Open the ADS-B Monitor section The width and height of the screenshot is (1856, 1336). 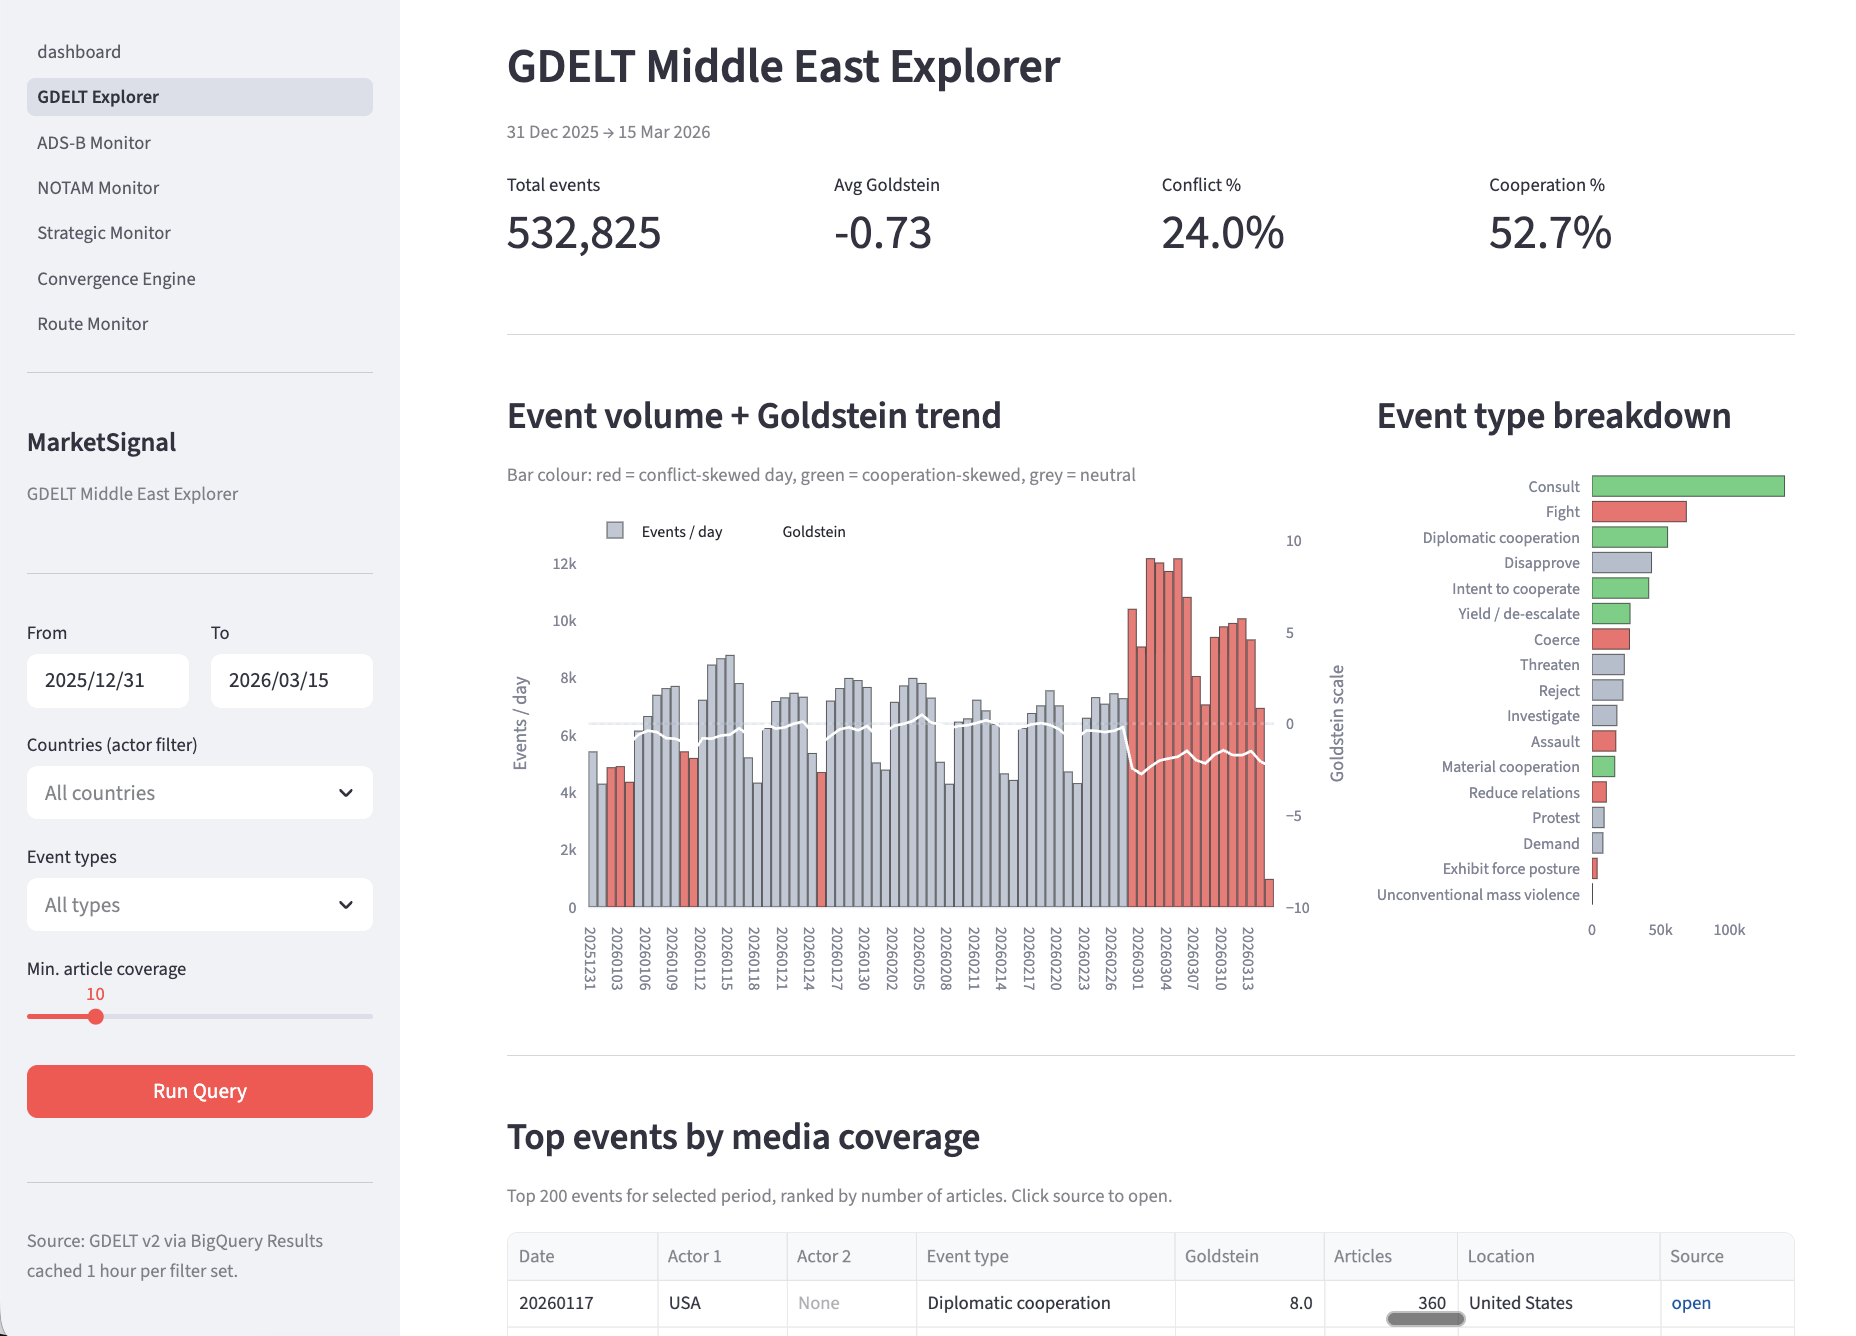(93, 142)
